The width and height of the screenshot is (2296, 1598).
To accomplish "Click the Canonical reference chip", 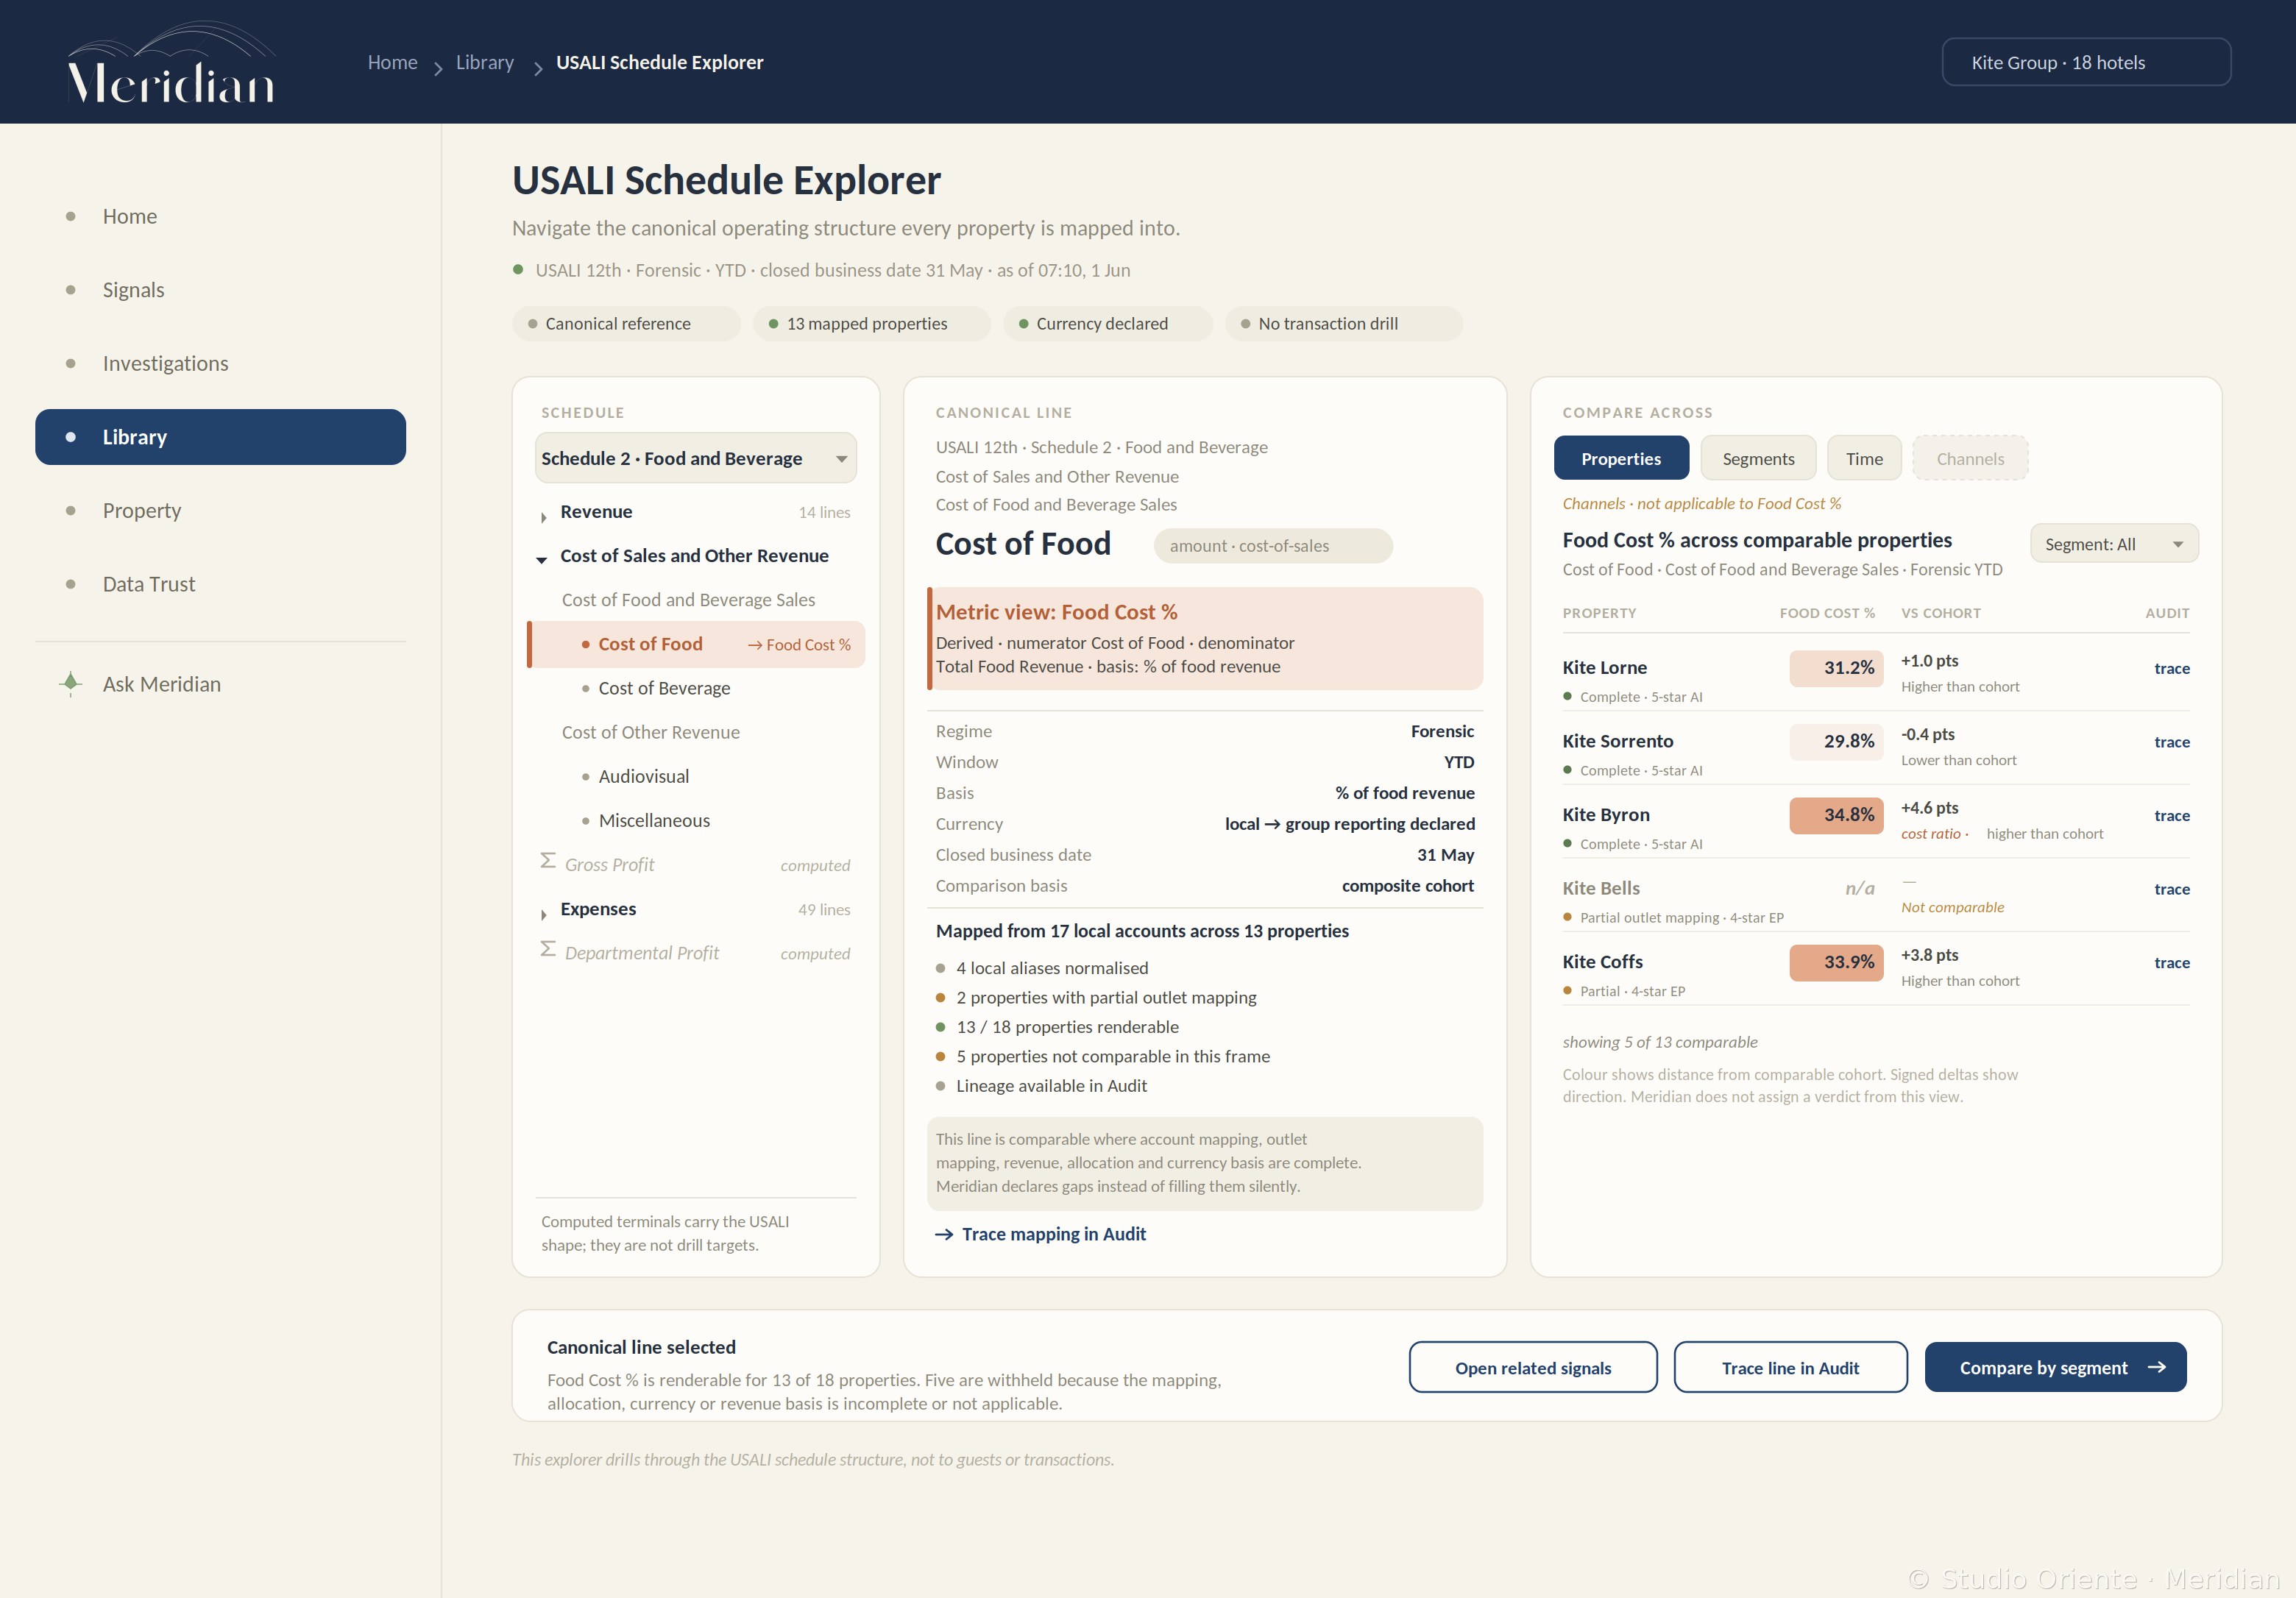I will pos(626,324).
